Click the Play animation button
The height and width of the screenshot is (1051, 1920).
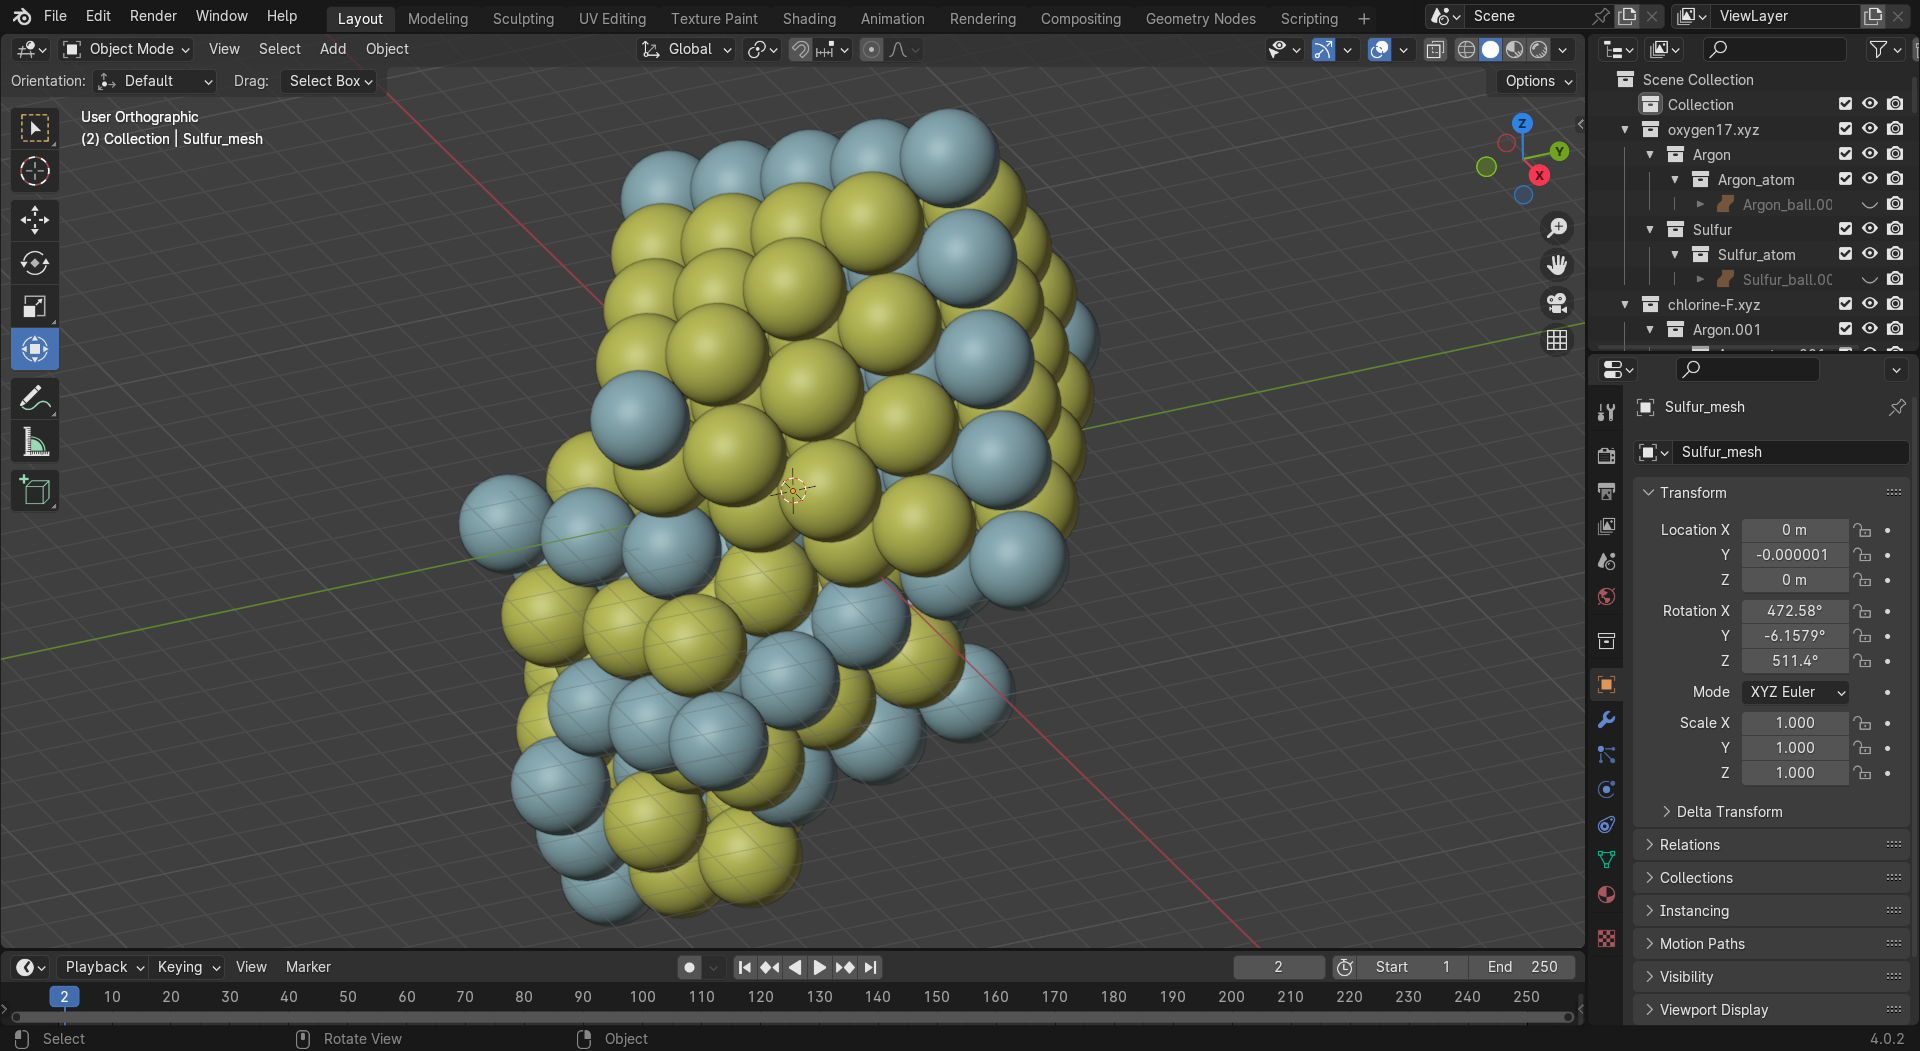(819, 967)
